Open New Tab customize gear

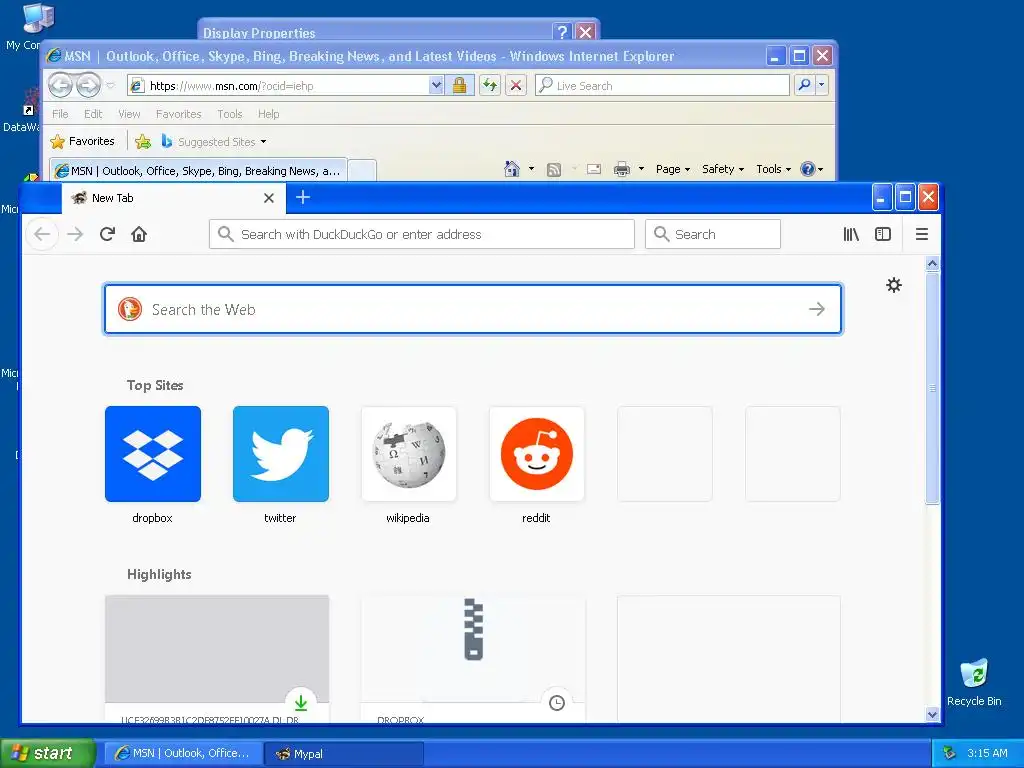(894, 285)
